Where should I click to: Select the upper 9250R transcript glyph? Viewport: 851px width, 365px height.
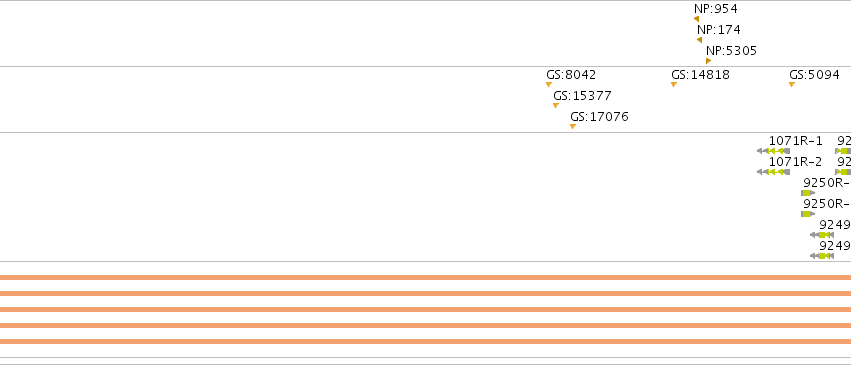(x=808, y=193)
